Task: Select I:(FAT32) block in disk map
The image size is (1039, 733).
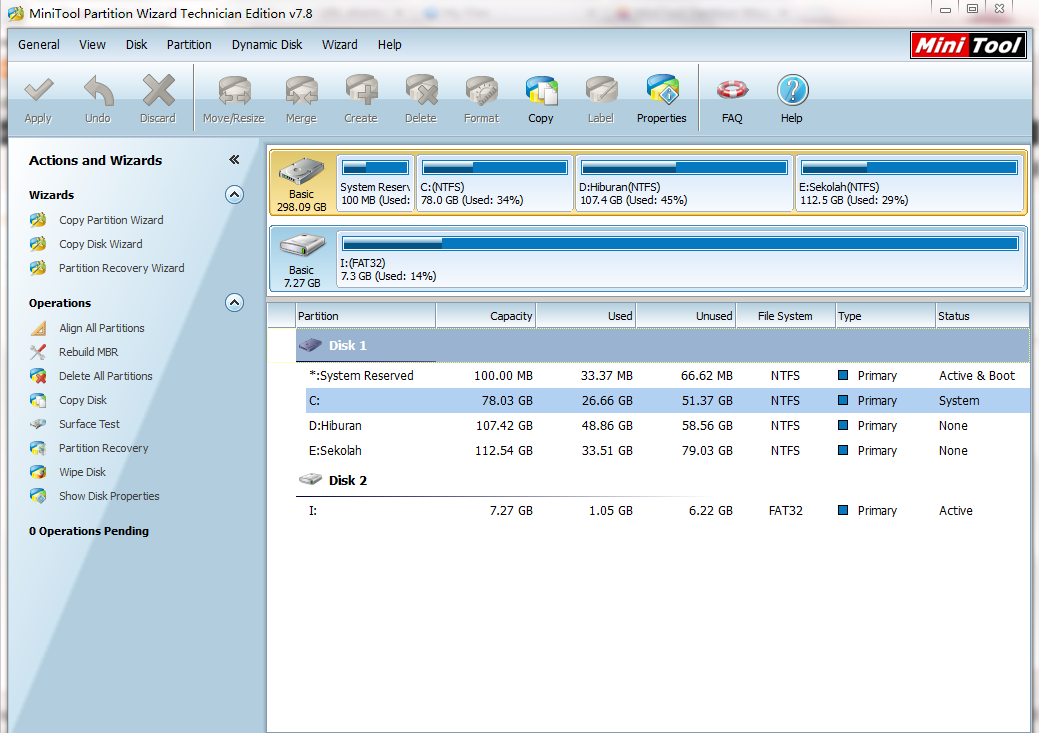Action: (x=681, y=259)
